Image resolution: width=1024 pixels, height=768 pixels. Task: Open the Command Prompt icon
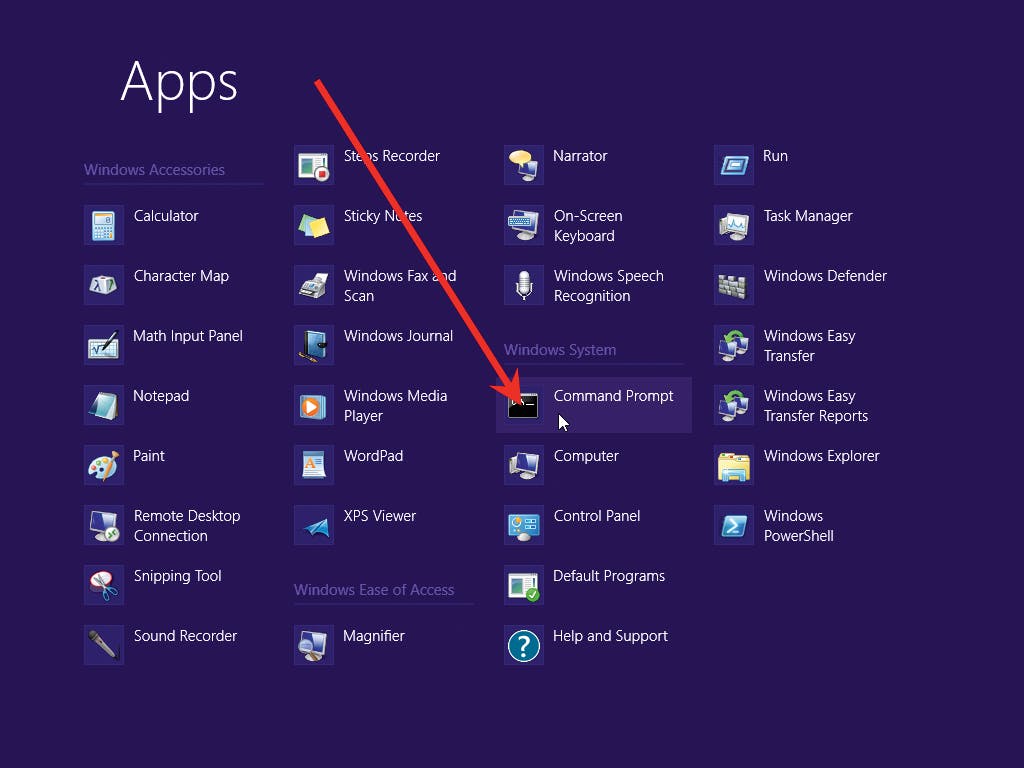click(x=524, y=406)
